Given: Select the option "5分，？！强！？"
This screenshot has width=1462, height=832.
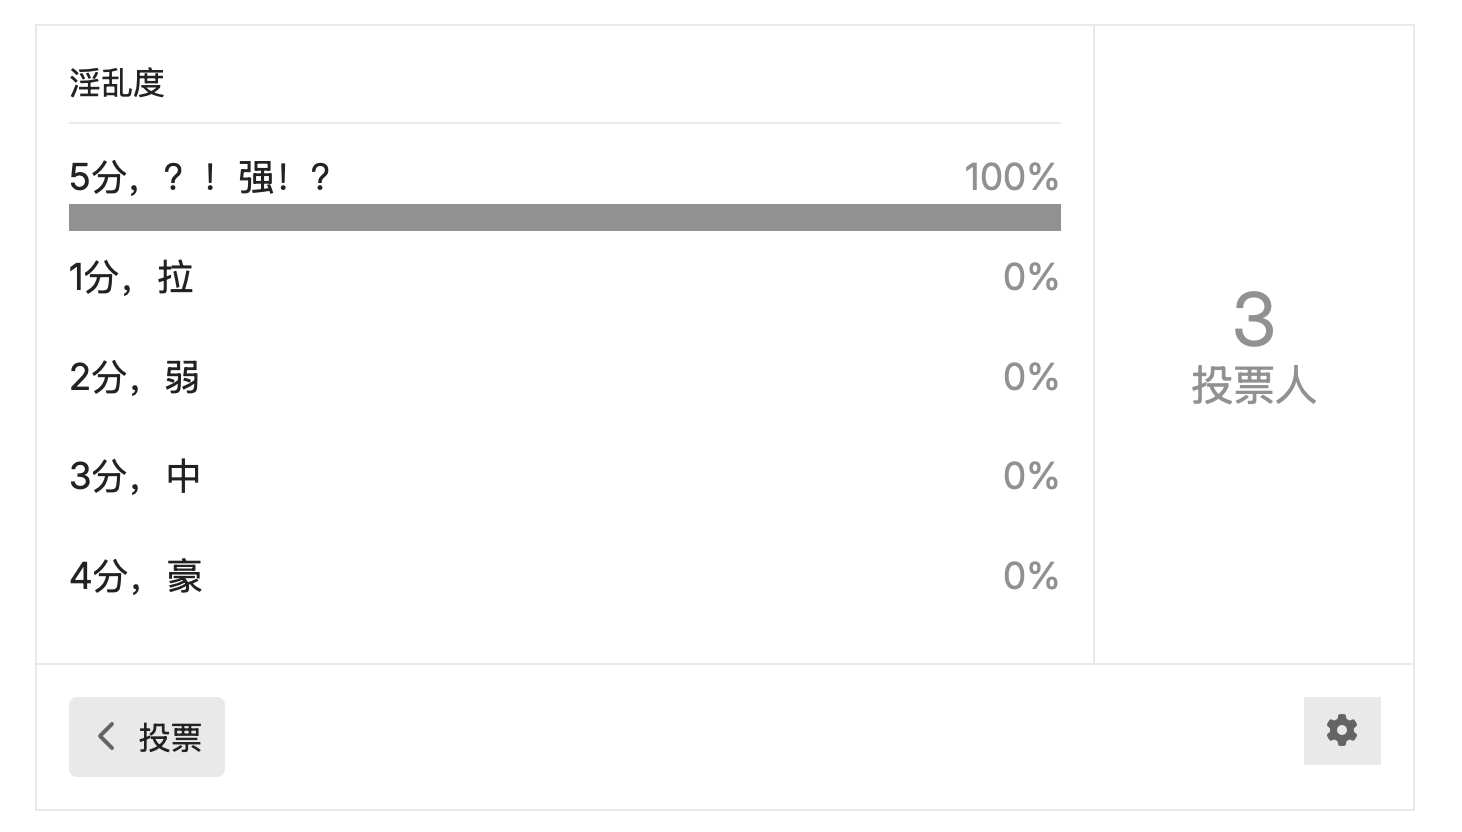Looking at the screenshot, I should pyautogui.click(x=199, y=178).
